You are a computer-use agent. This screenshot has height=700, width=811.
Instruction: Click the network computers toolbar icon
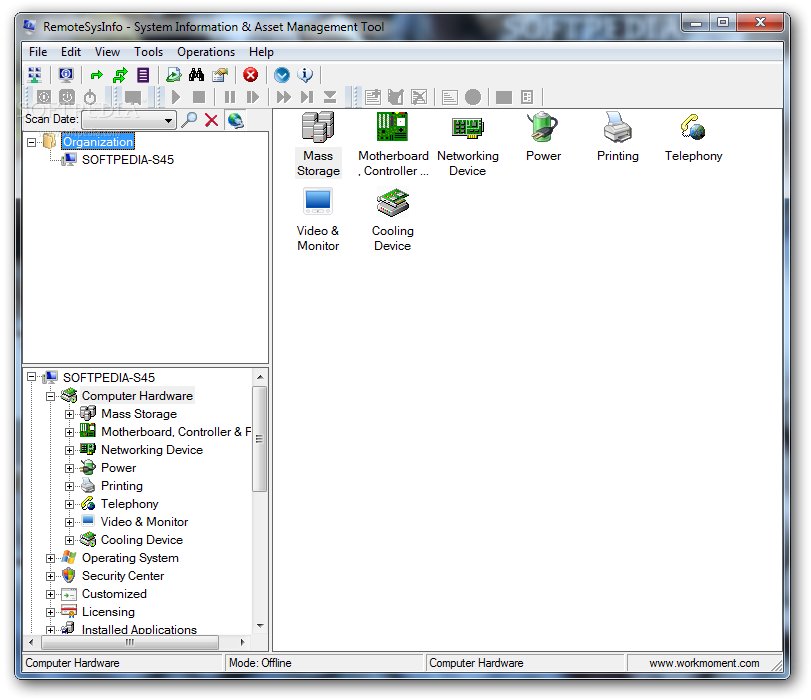35,75
